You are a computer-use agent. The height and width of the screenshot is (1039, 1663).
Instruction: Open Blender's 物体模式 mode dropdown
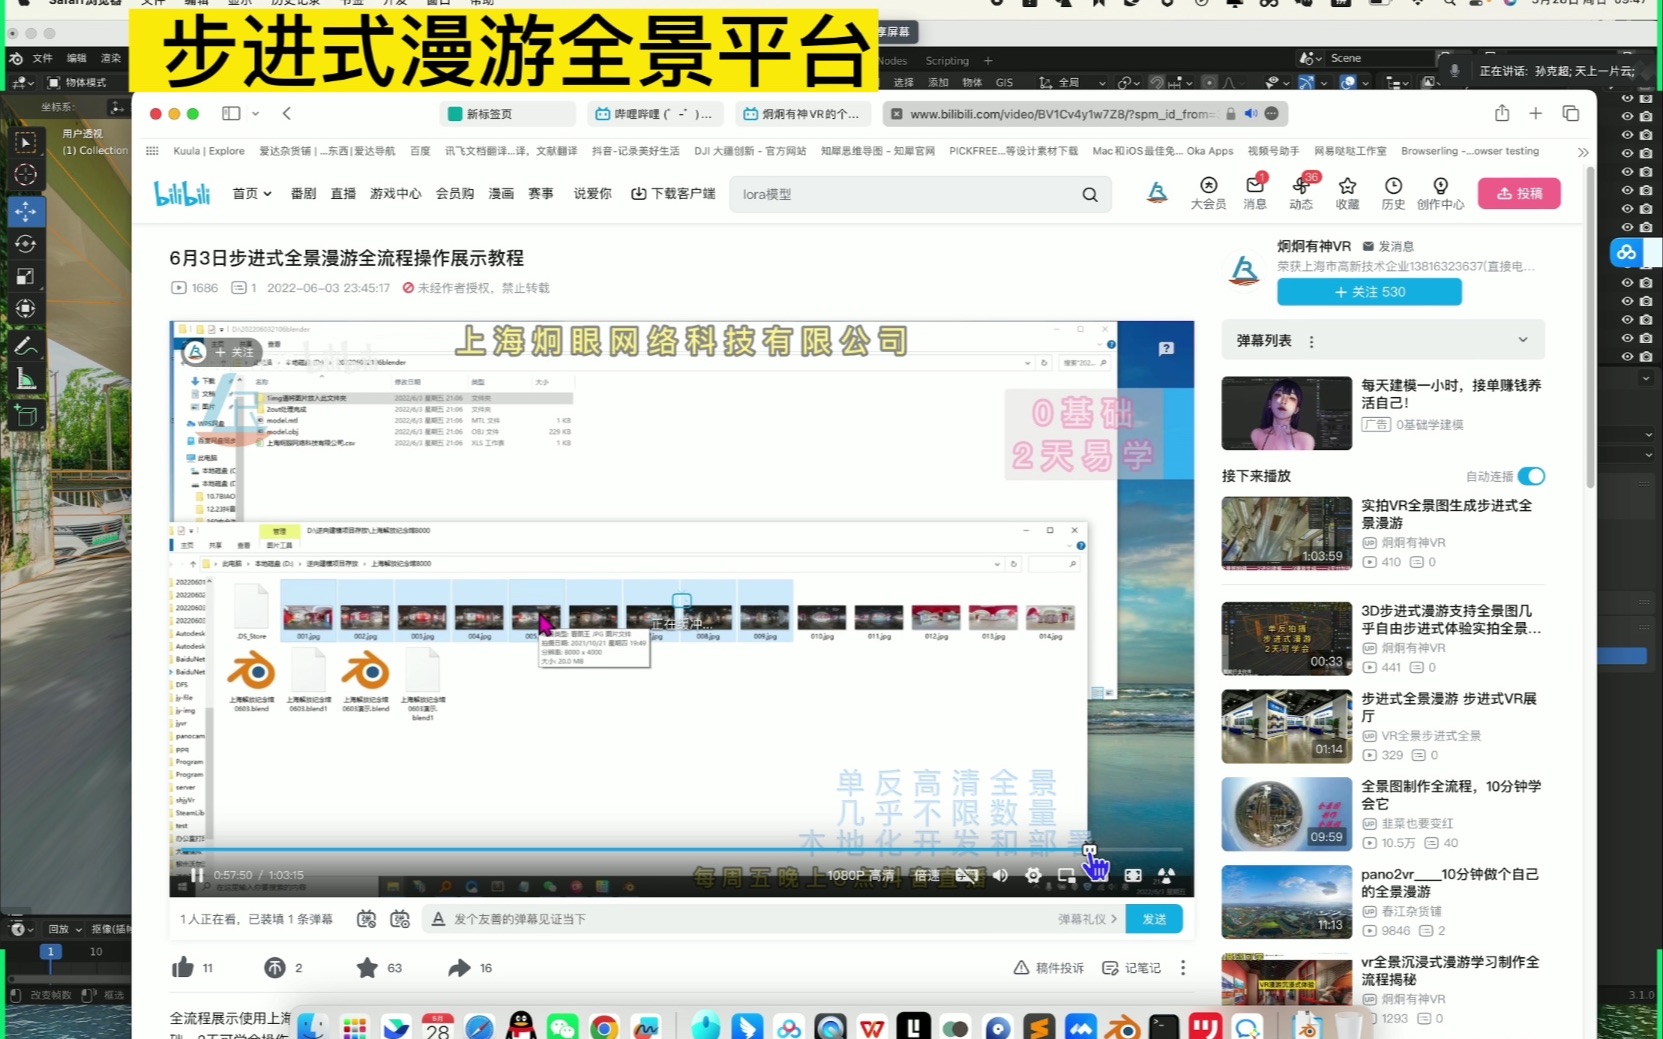[x=85, y=82]
